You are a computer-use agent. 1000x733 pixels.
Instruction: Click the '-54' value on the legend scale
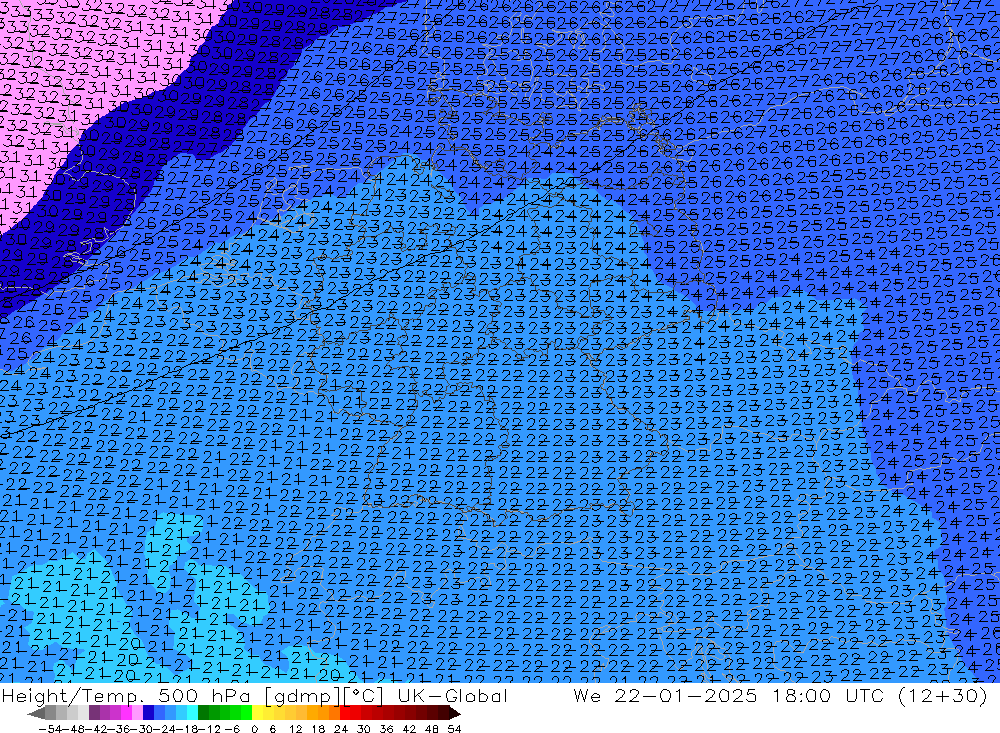click(x=50, y=729)
